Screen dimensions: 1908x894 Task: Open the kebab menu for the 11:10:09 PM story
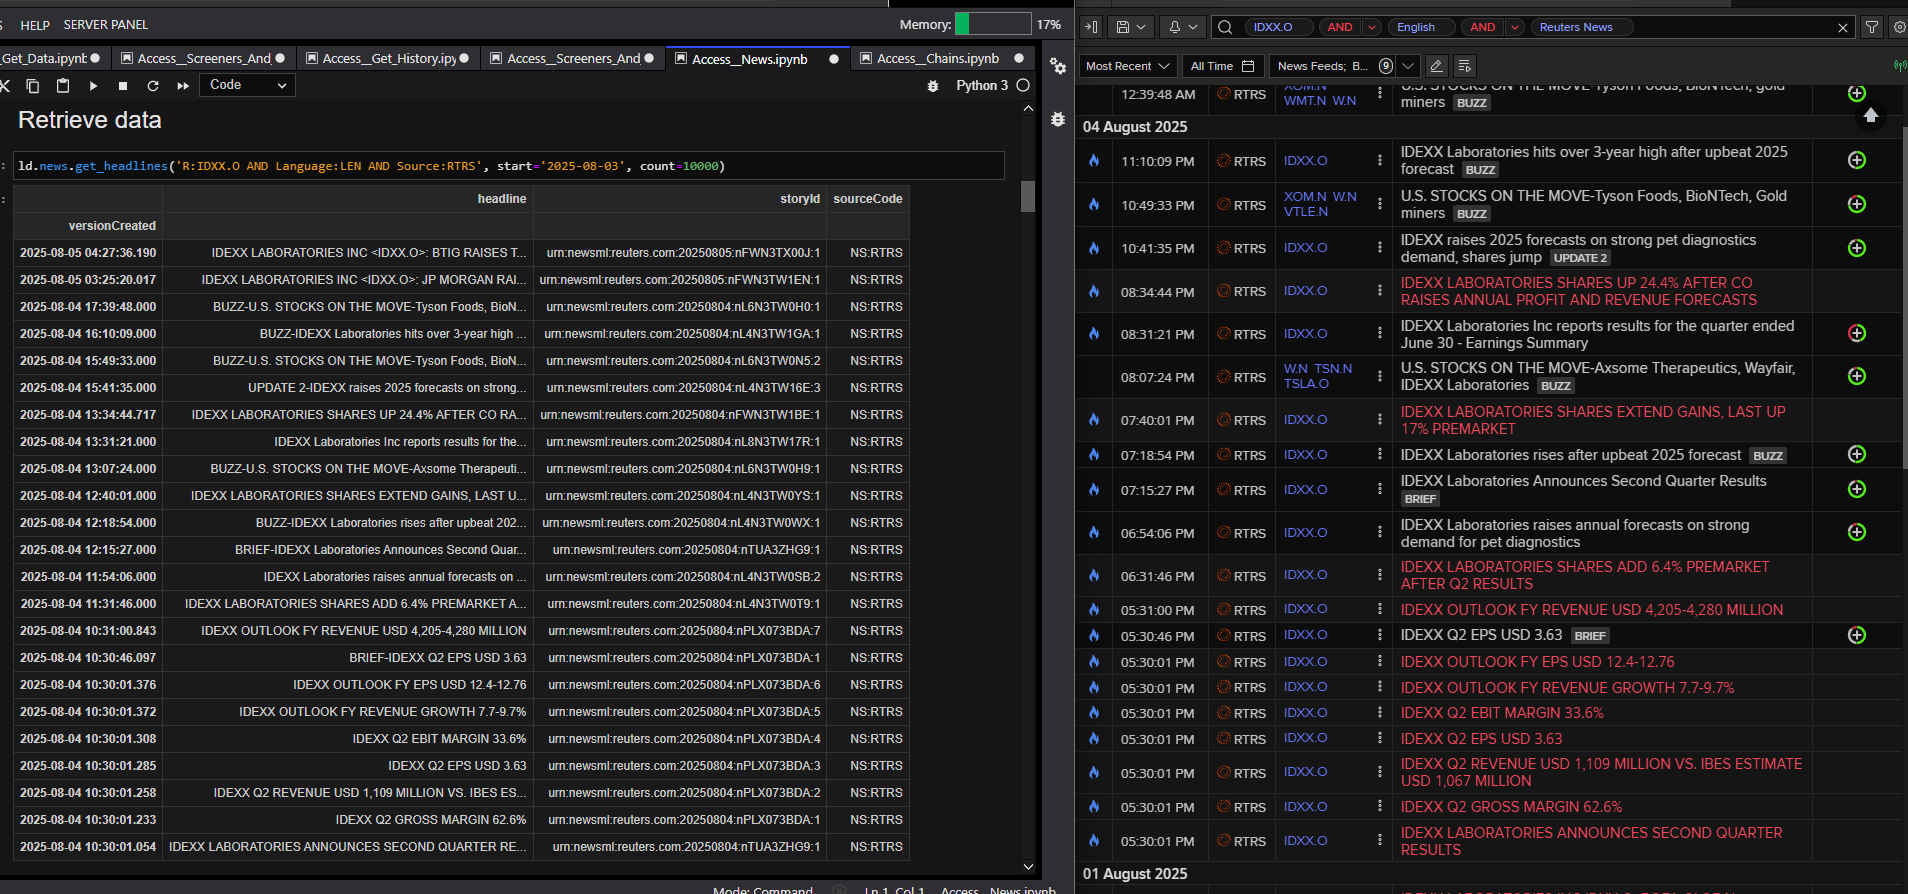coord(1380,161)
